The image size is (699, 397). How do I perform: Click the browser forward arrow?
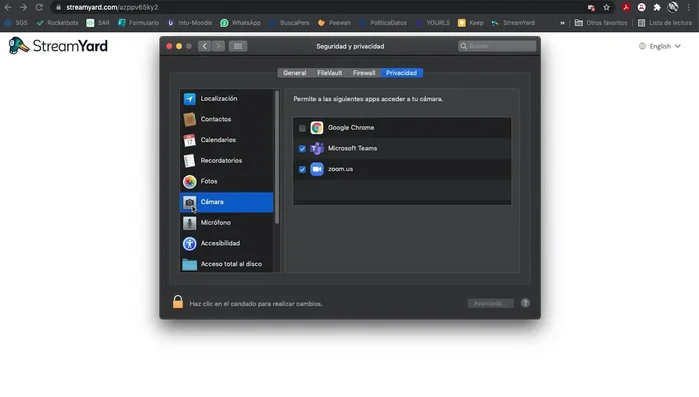coord(23,7)
